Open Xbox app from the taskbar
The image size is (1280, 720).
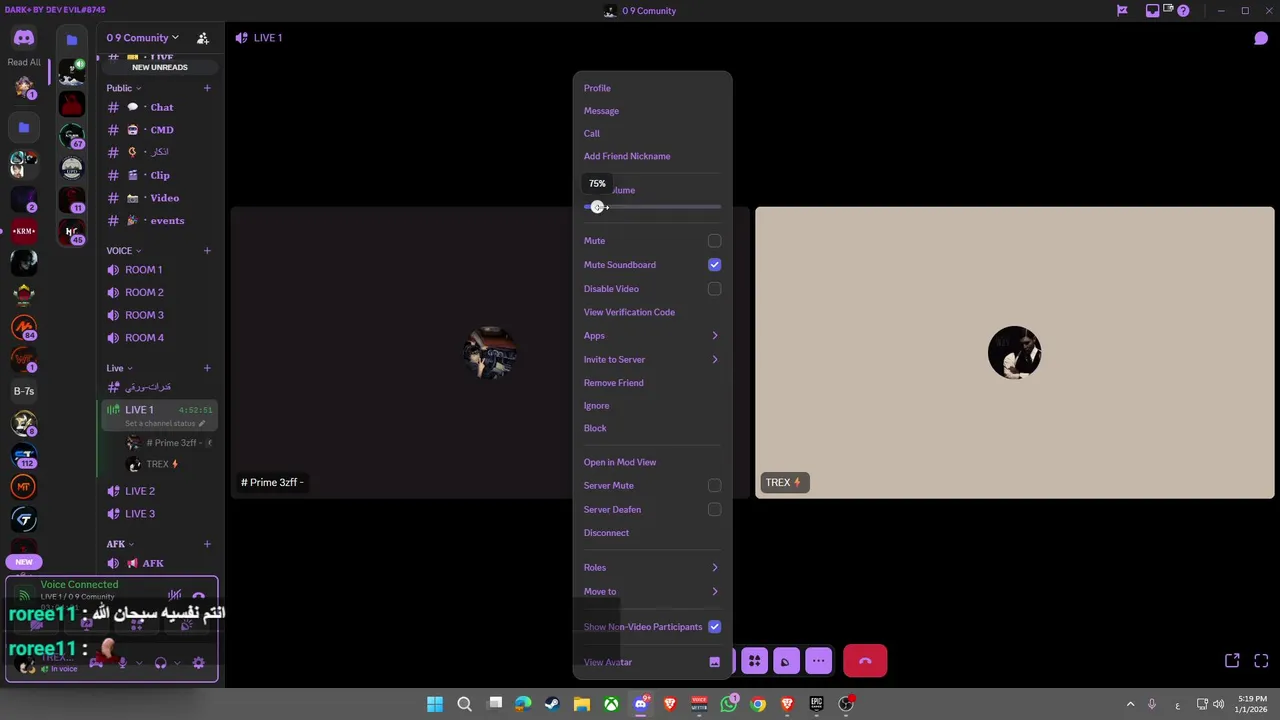click(x=611, y=704)
